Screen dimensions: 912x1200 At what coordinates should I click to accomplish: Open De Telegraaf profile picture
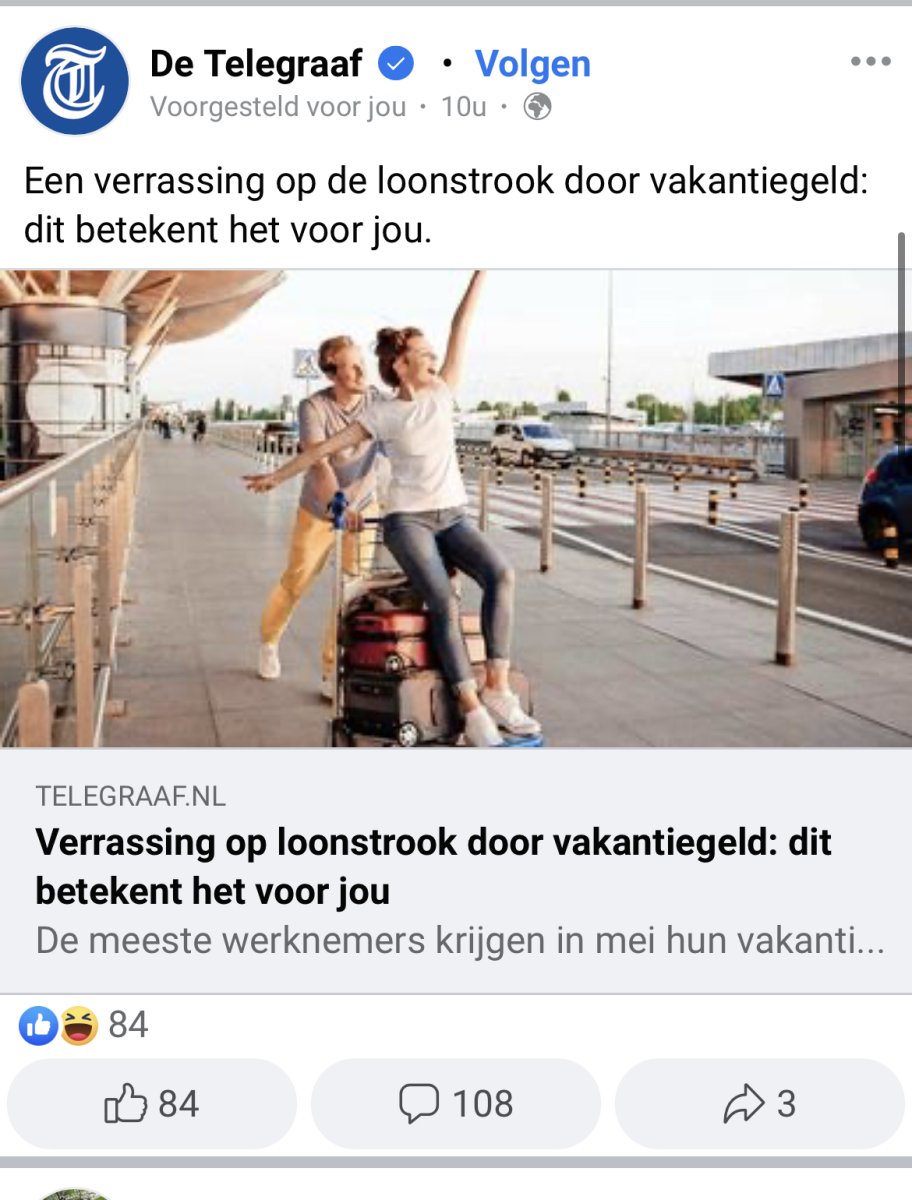(x=75, y=81)
